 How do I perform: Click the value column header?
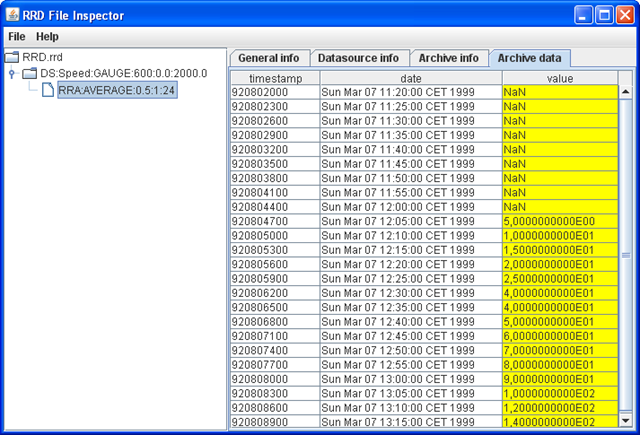pyautogui.click(x=560, y=78)
